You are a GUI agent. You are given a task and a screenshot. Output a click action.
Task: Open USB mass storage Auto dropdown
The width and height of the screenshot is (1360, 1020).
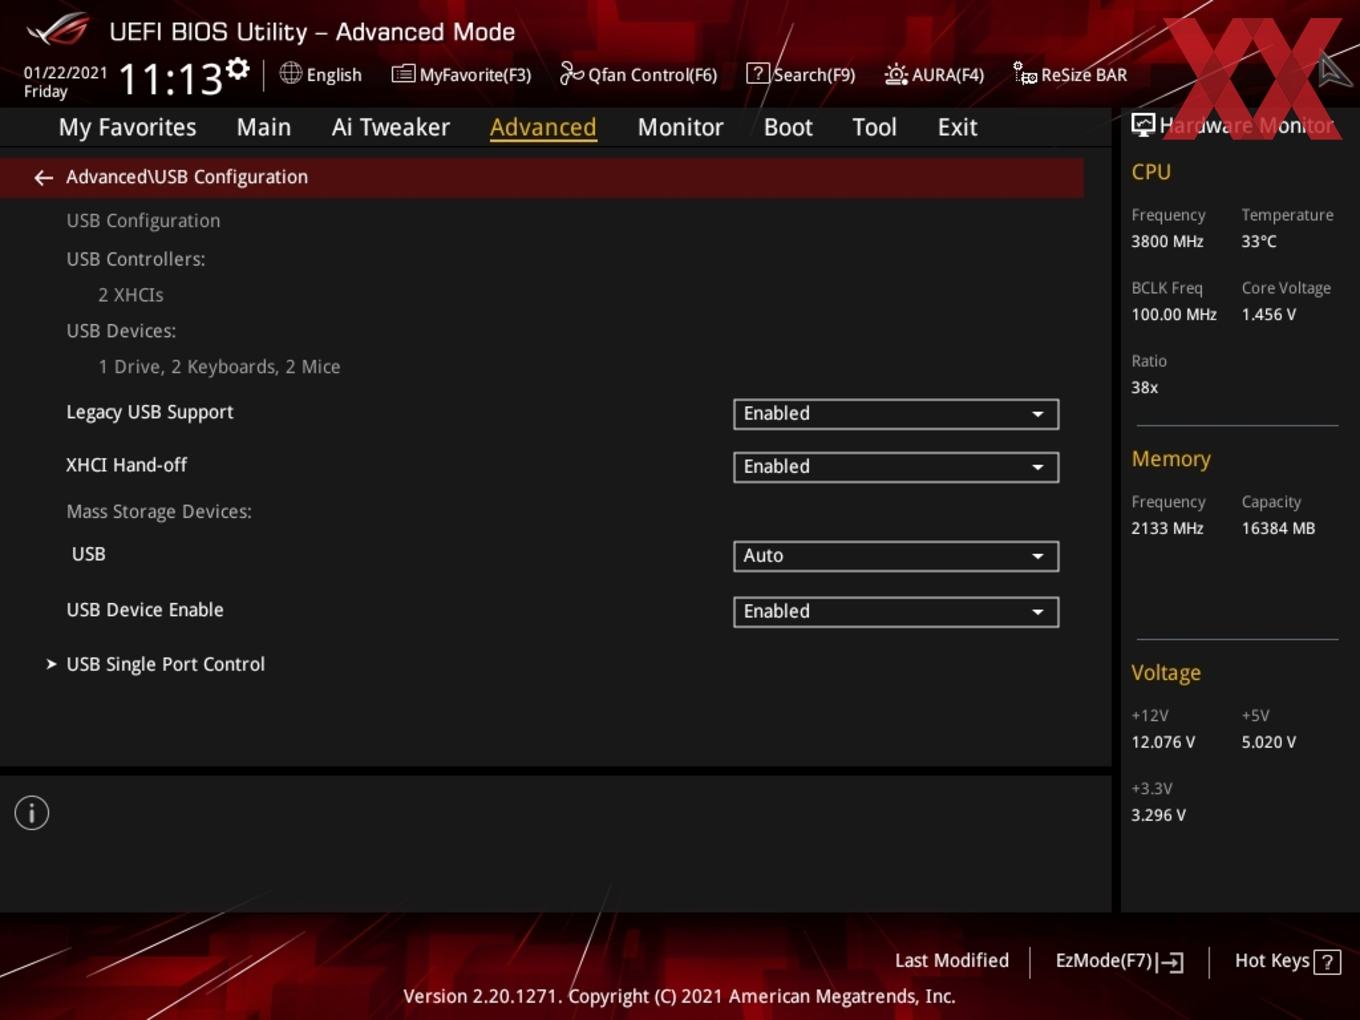coord(896,556)
